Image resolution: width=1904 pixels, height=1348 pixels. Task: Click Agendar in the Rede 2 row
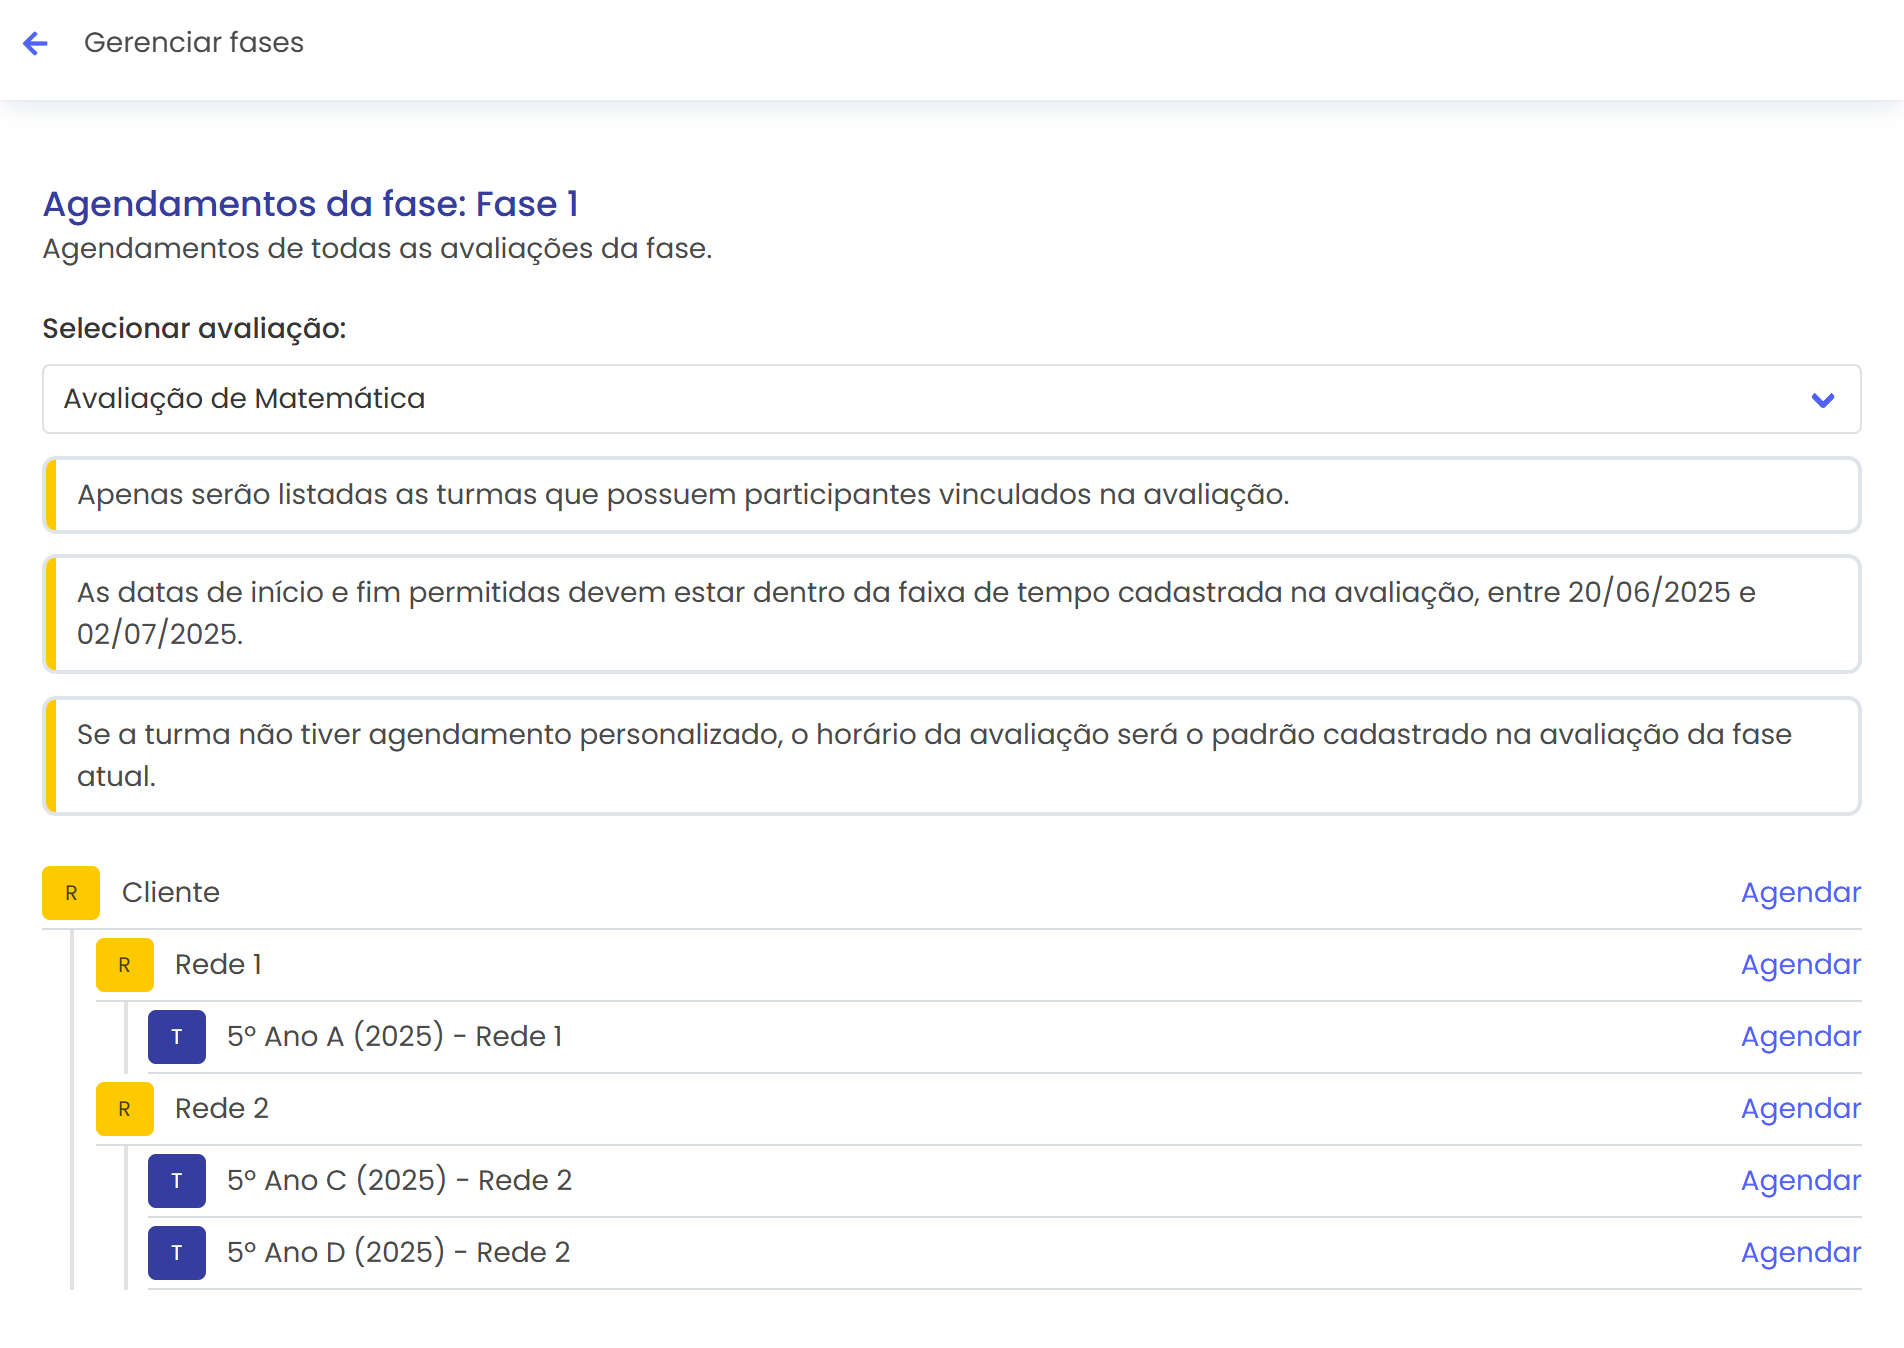click(1801, 1108)
